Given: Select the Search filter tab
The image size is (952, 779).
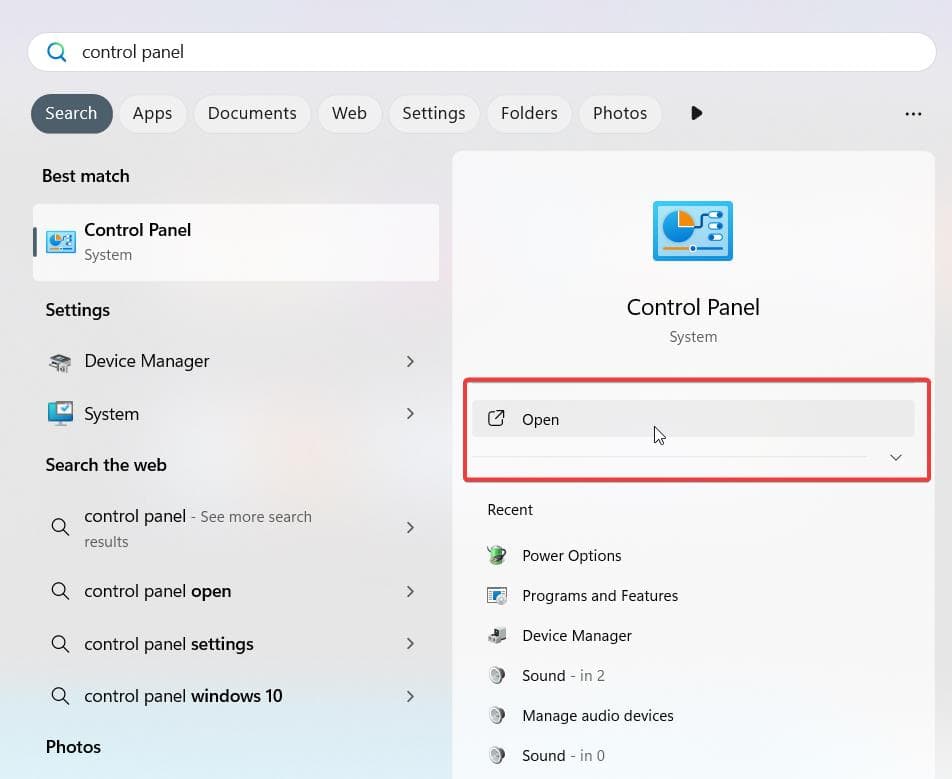Looking at the screenshot, I should [72, 114].
